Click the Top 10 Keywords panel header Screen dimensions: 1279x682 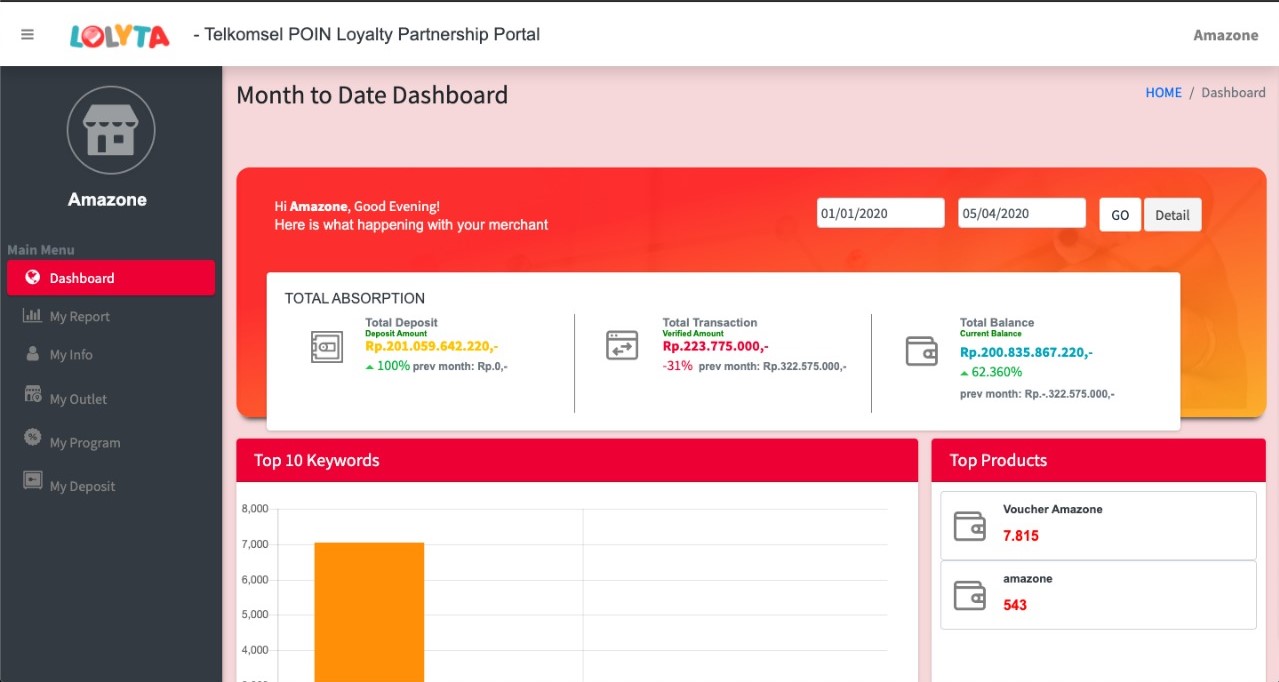577,460
